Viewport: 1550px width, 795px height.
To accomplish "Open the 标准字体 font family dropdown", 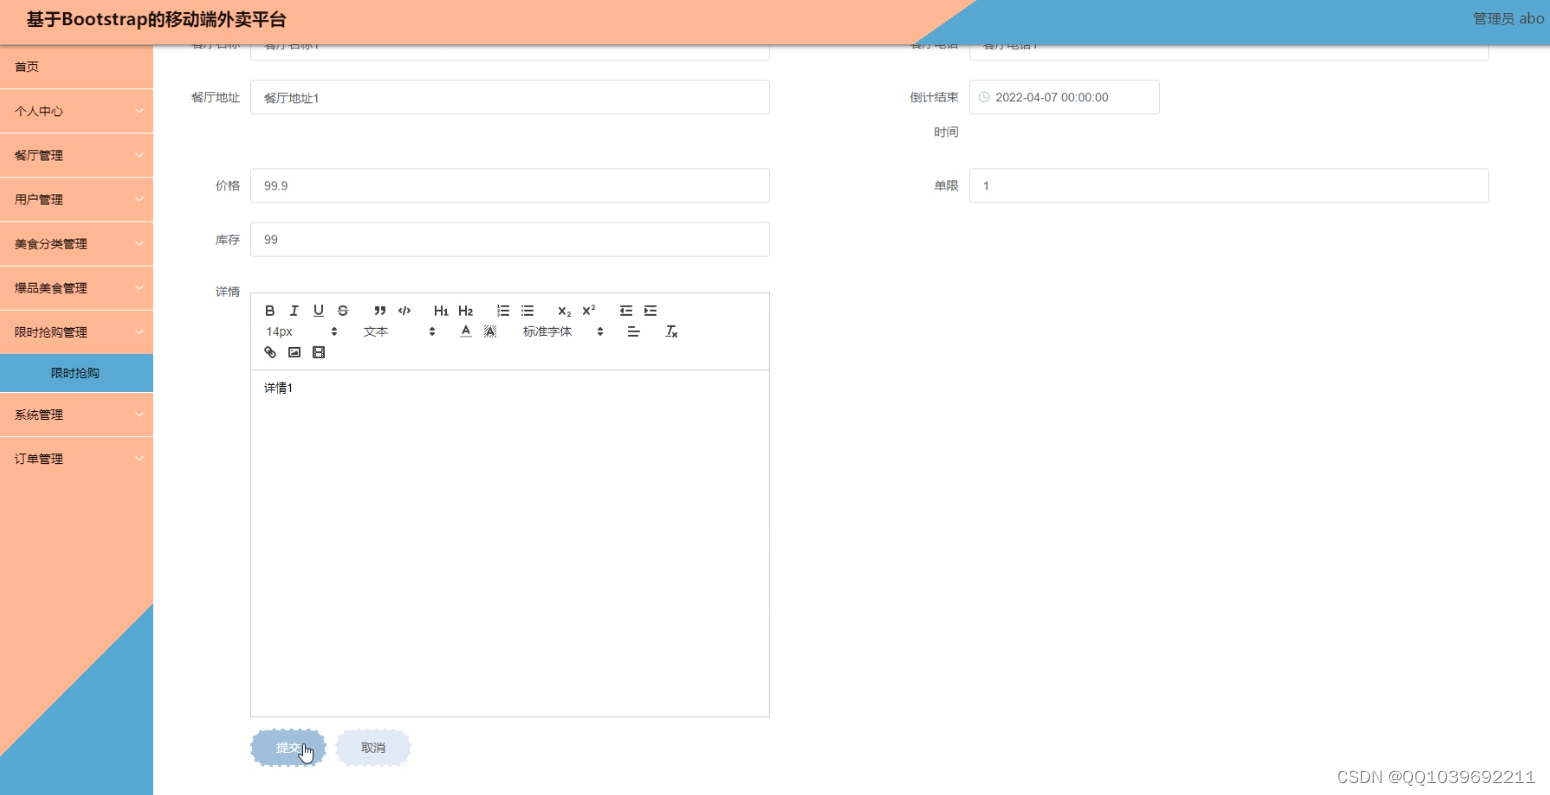I will [x=563, y=332].
